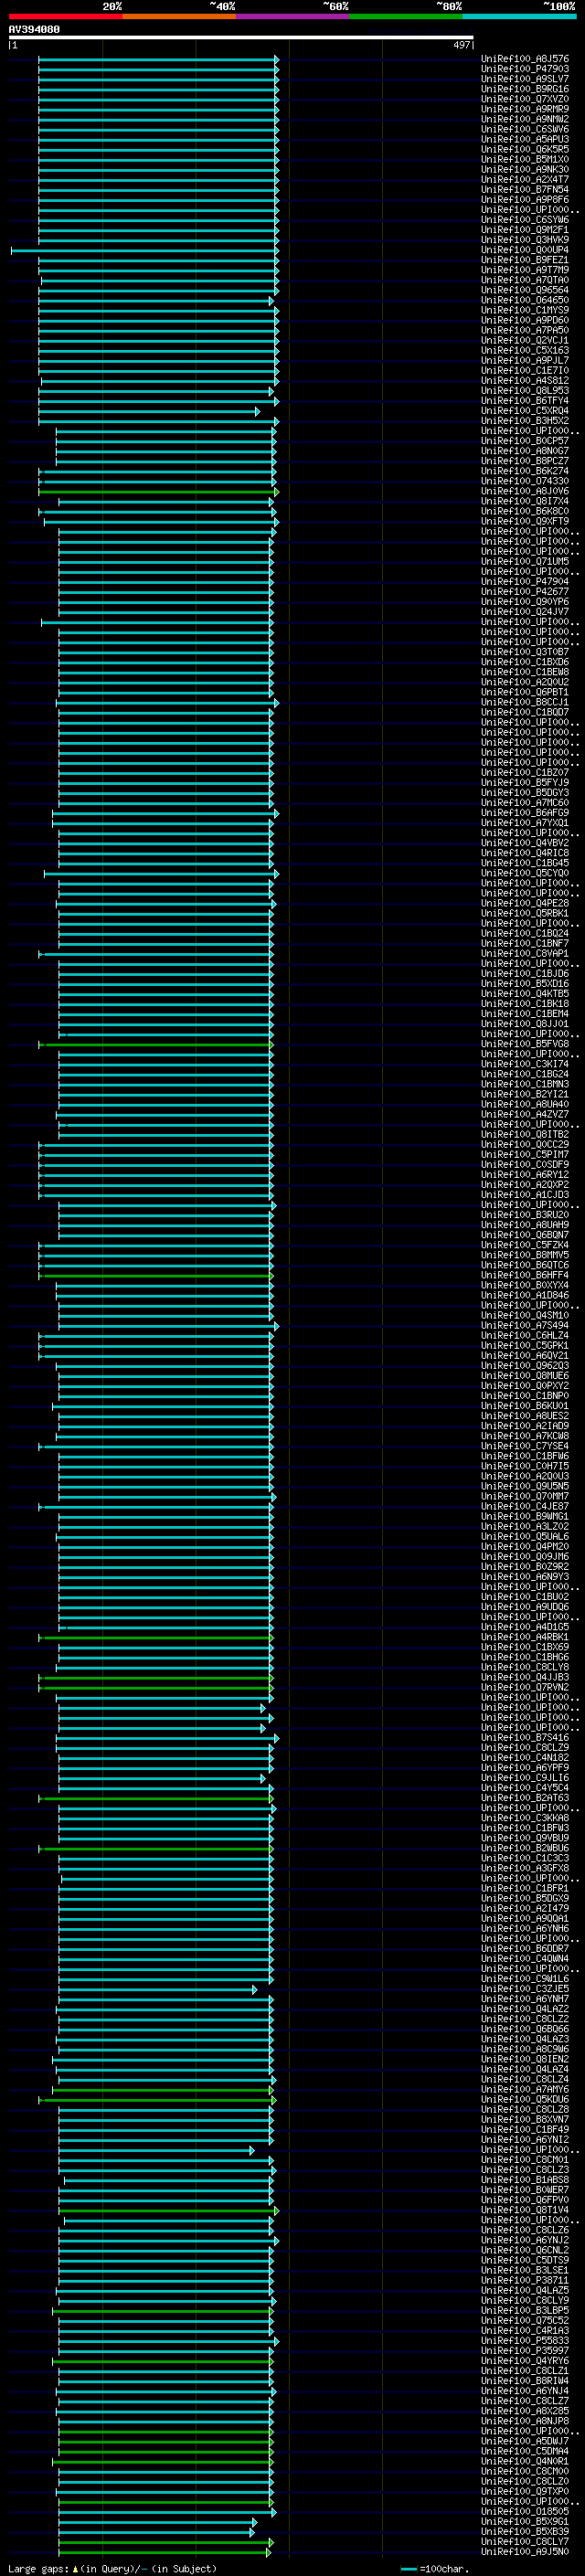The image size is (585, 2576).
Task: Select the UniRef100_Q71UM5 label
Action: click(525, 561)
